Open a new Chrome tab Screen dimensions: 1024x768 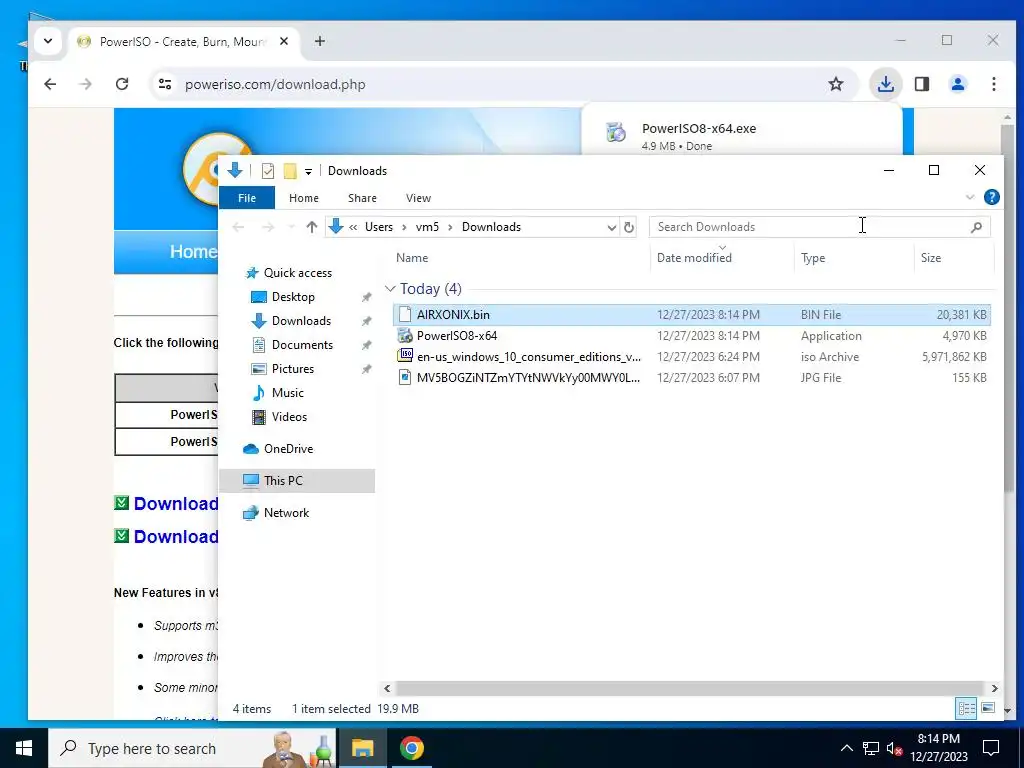[319, 41]
